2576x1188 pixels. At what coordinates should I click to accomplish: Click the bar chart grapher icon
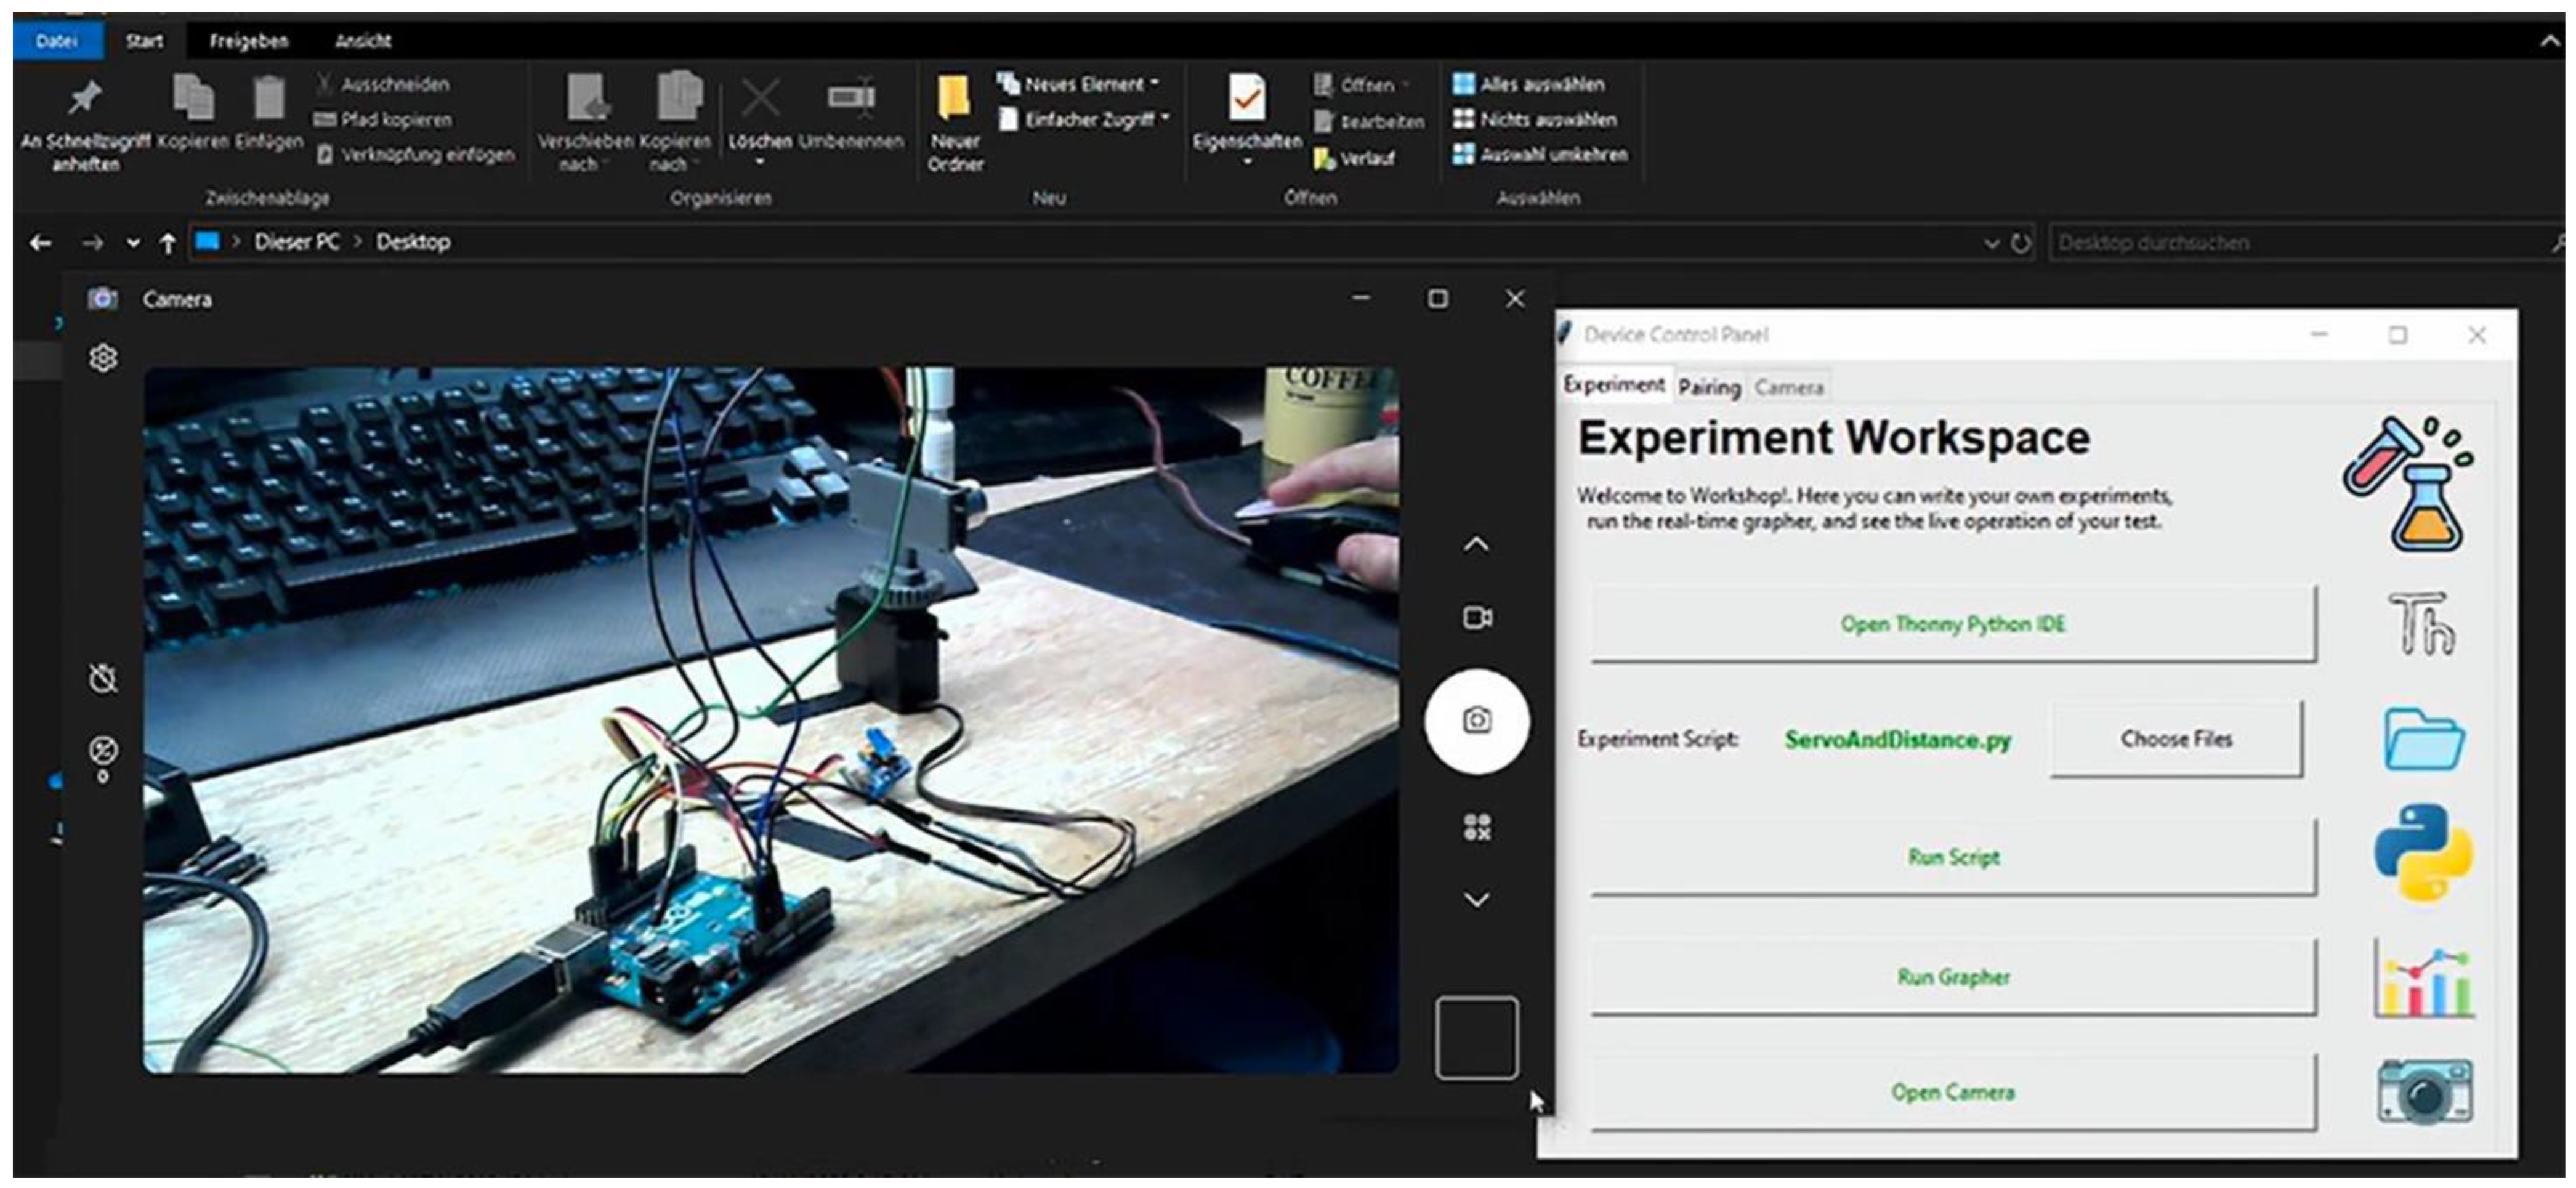[x=2423, y=982]
